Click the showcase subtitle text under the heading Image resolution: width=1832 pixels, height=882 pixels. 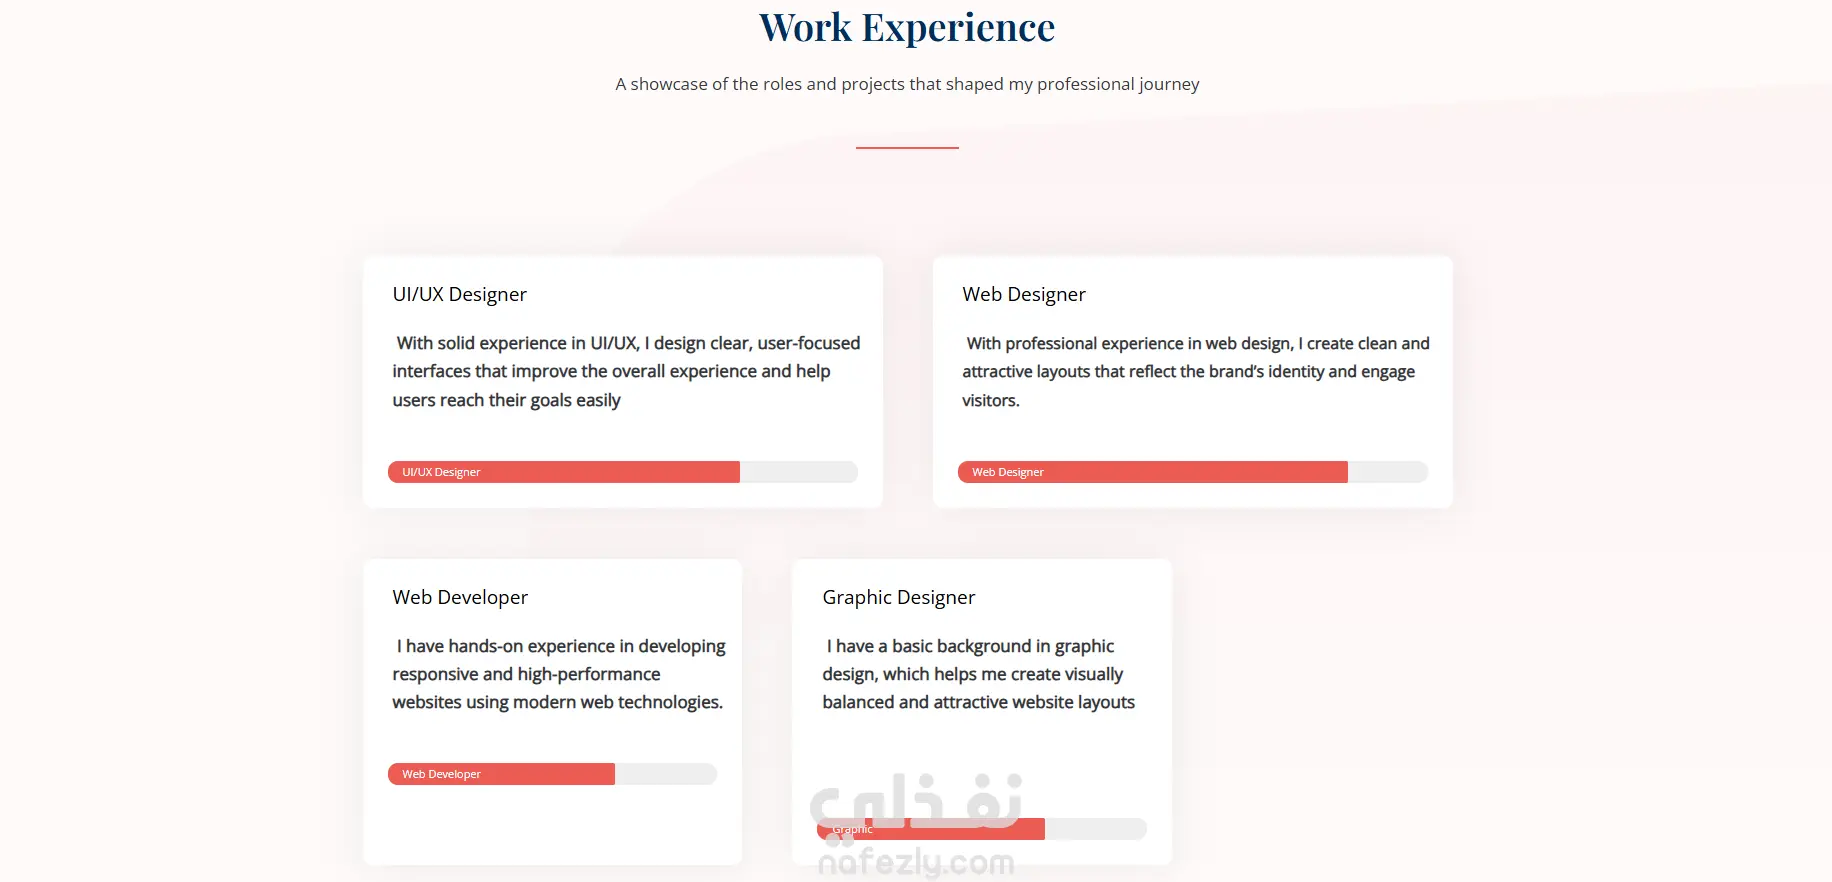907,84
